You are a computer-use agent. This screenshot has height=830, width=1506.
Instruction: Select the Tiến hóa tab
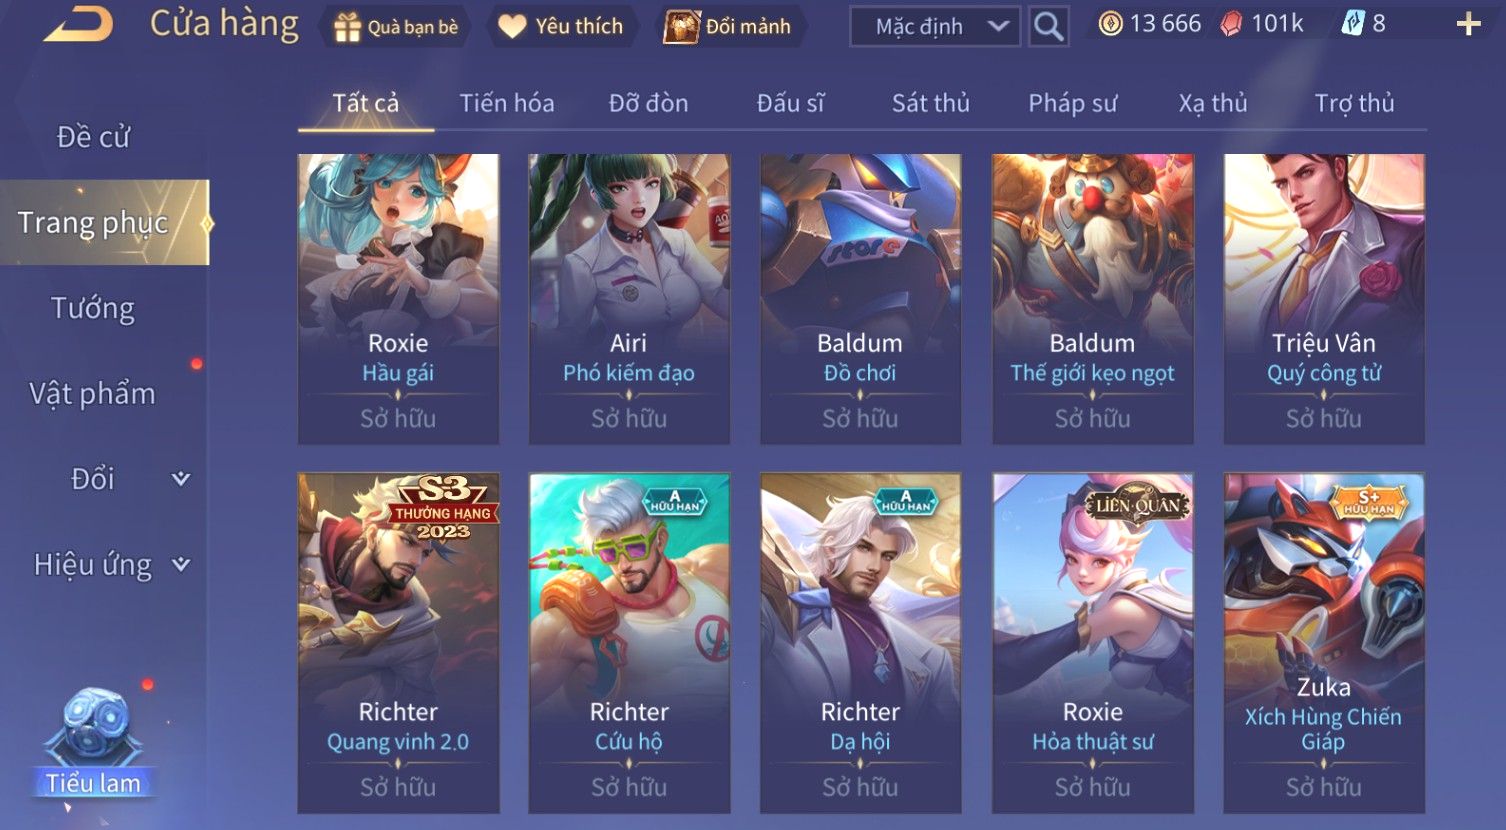tap(506, 103)
